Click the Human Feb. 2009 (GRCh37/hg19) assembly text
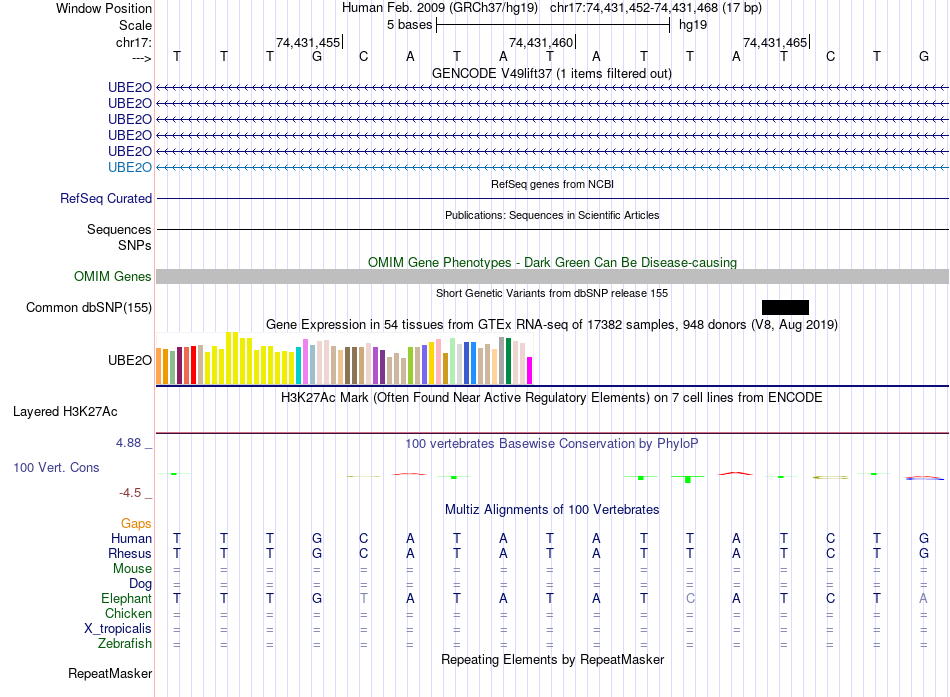Image resolution: width=950 pixels, height=697 pixels. point(440,8)
